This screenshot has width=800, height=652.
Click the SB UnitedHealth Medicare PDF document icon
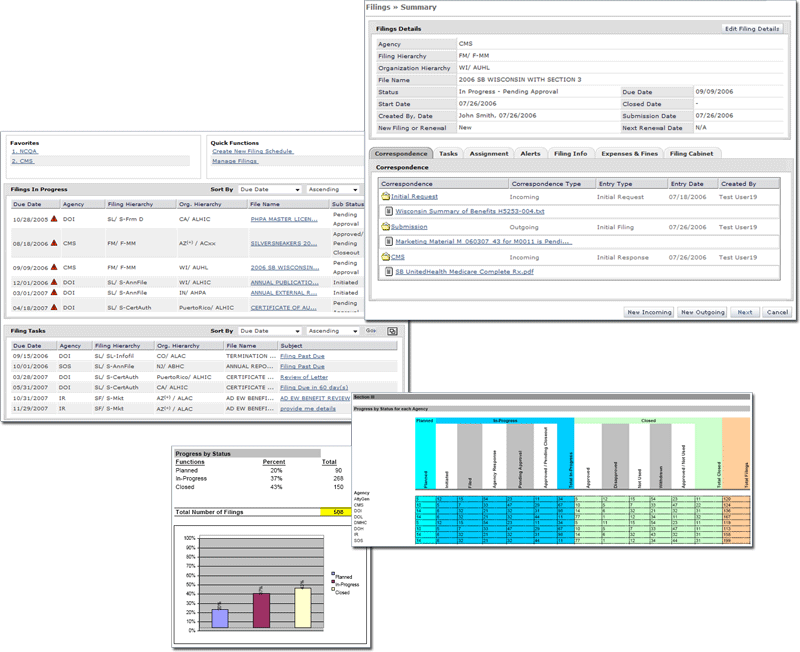coord(389,271)
